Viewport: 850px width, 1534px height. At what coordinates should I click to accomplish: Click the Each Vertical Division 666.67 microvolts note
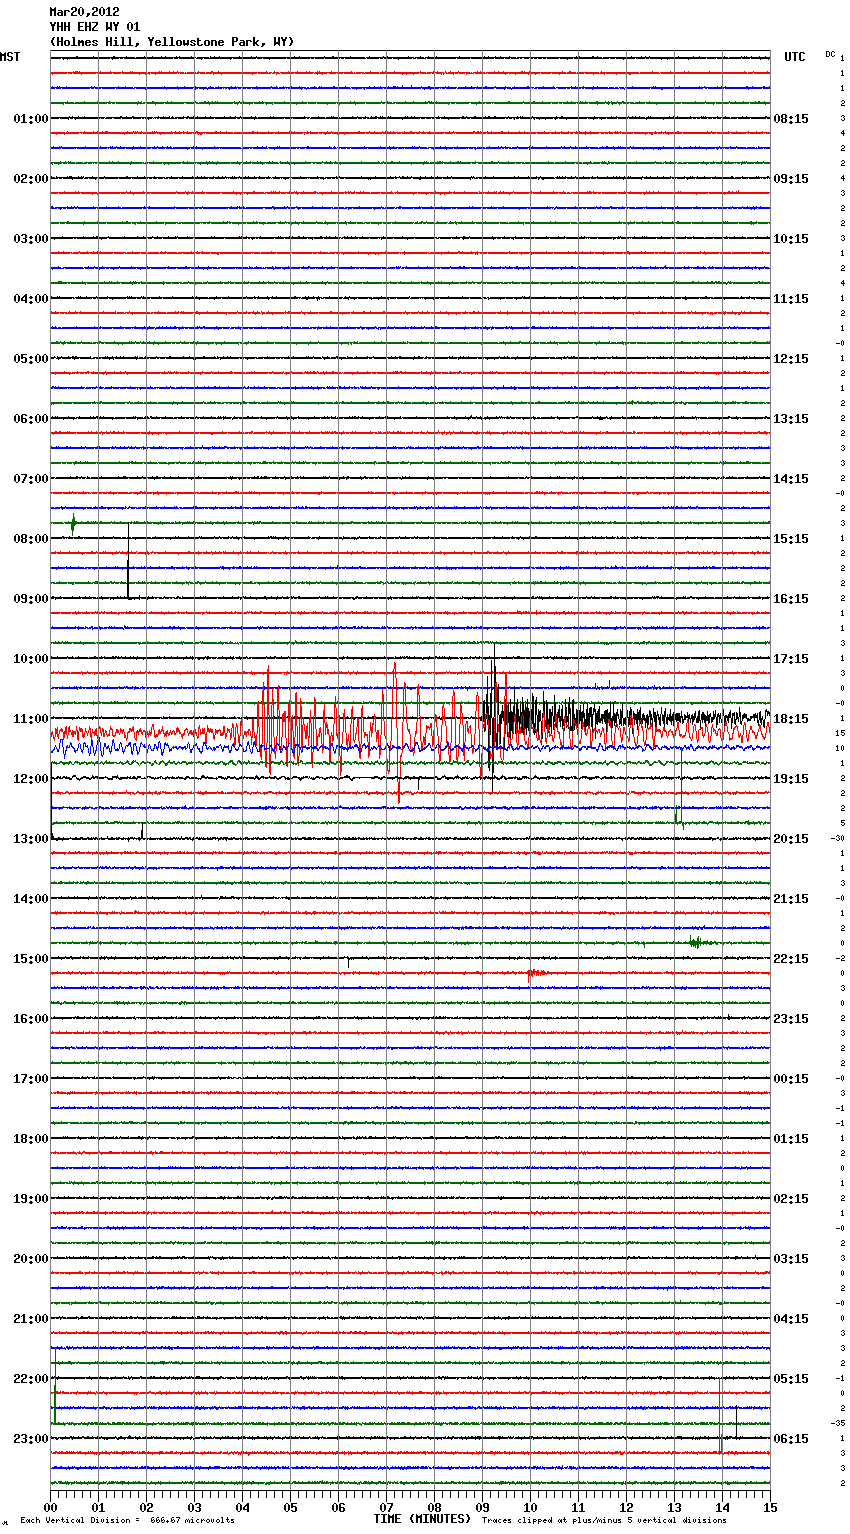click(127, 1521)
